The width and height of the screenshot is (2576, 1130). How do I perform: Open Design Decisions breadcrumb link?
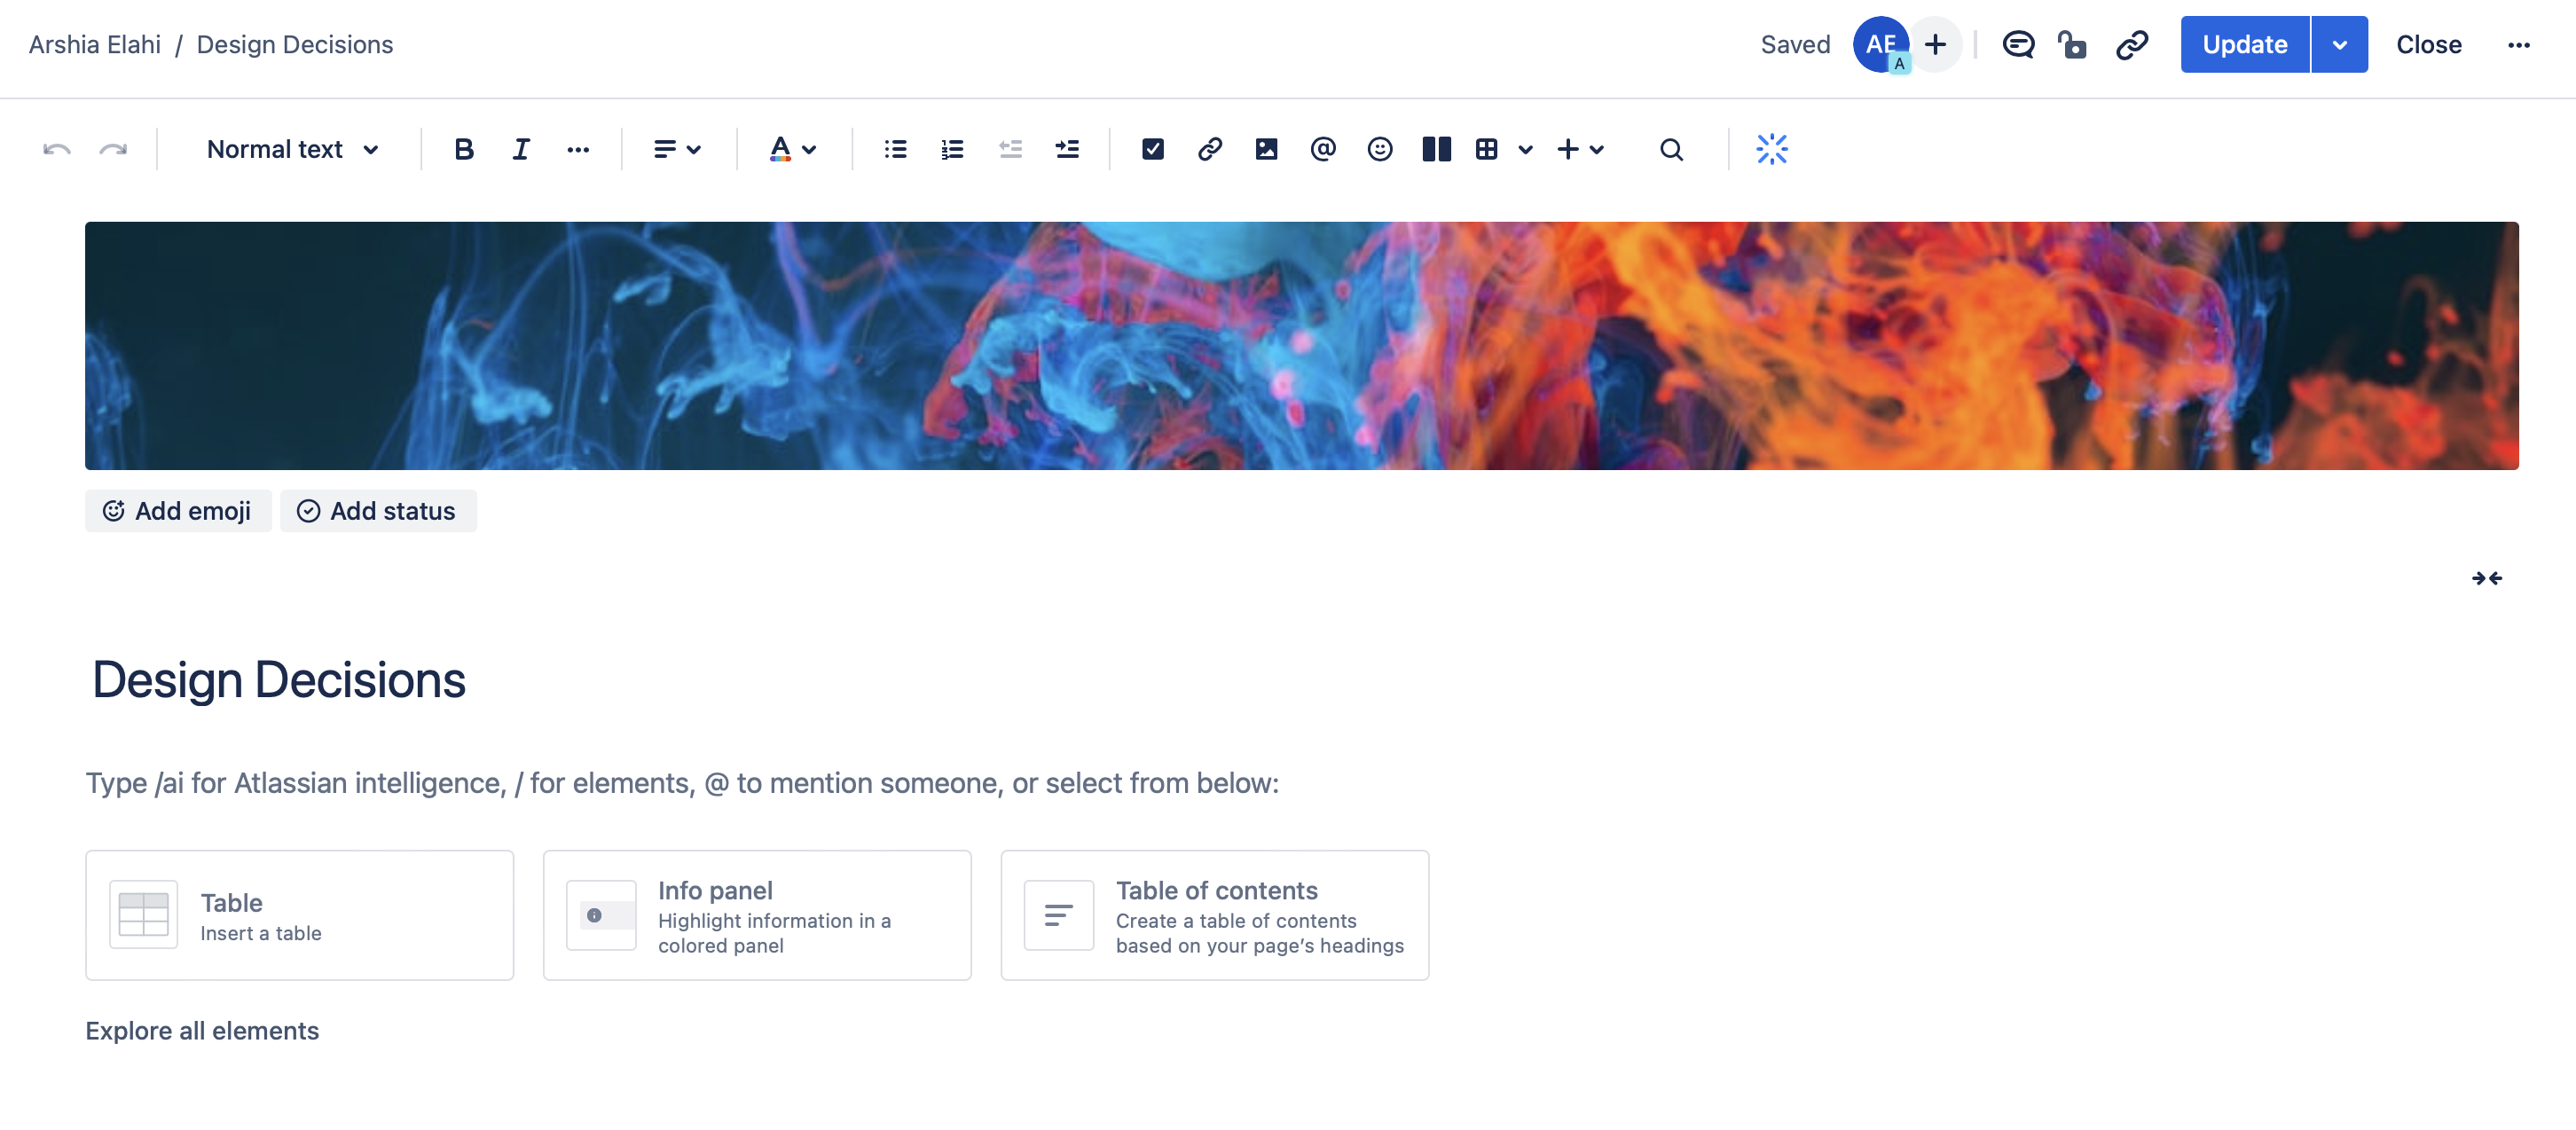coord(294,45)
